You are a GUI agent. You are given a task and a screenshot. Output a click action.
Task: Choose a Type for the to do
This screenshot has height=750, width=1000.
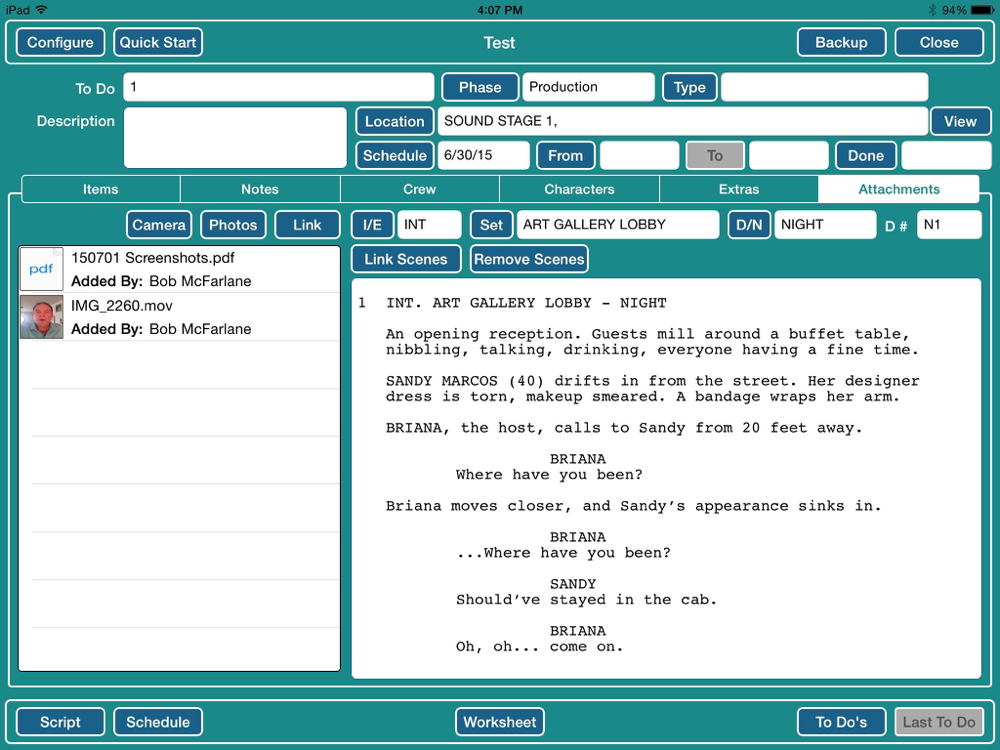click(x=689, y=87)
